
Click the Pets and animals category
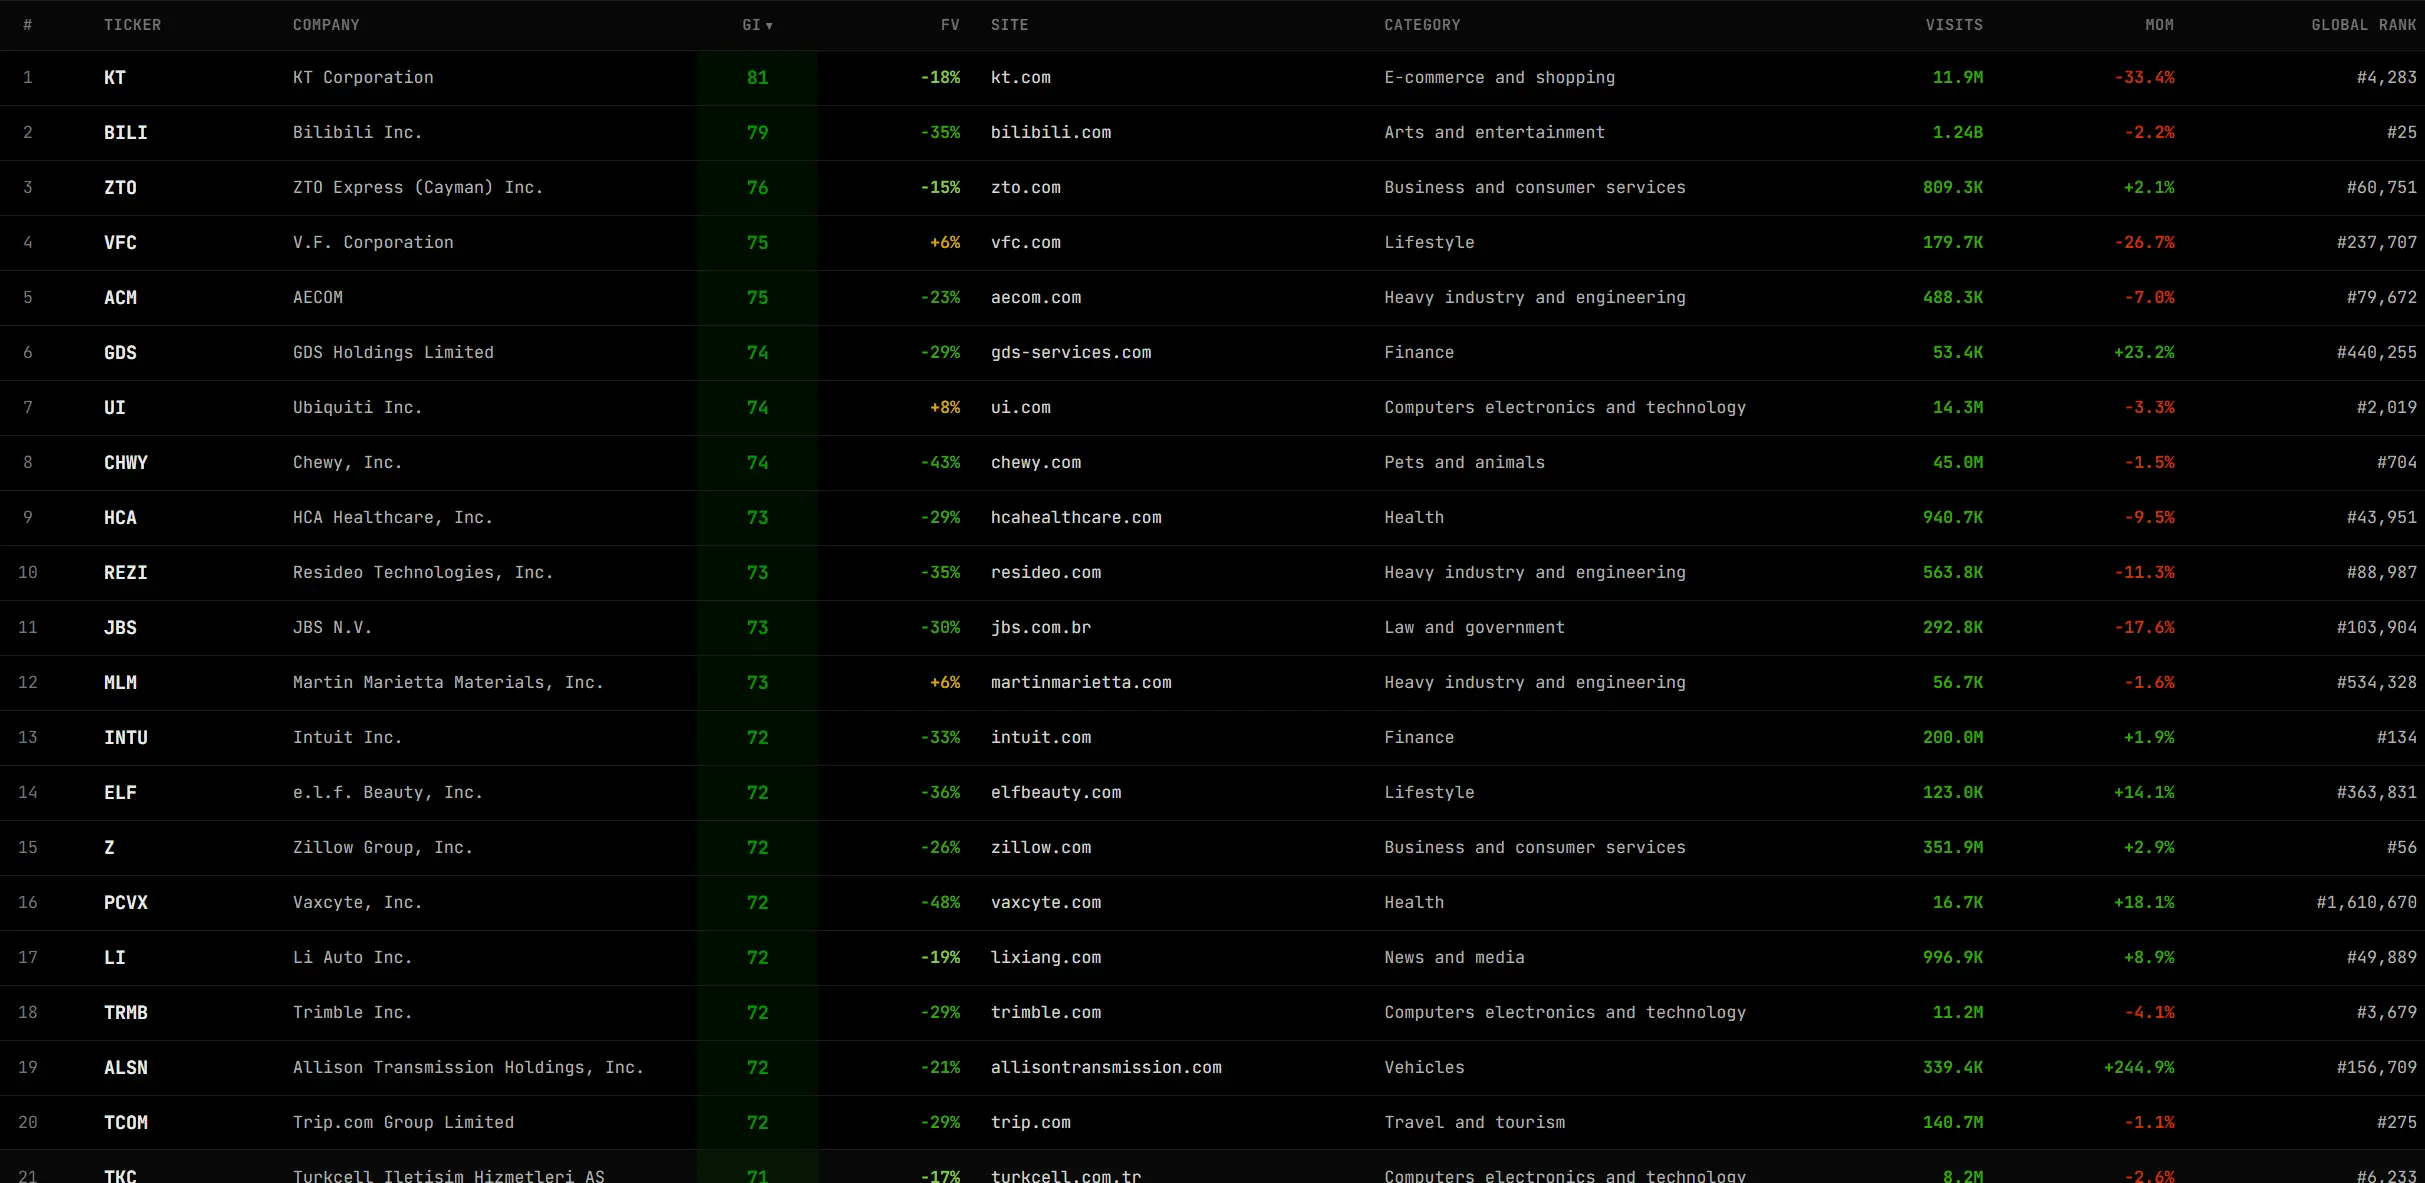tap(1464, 463)
